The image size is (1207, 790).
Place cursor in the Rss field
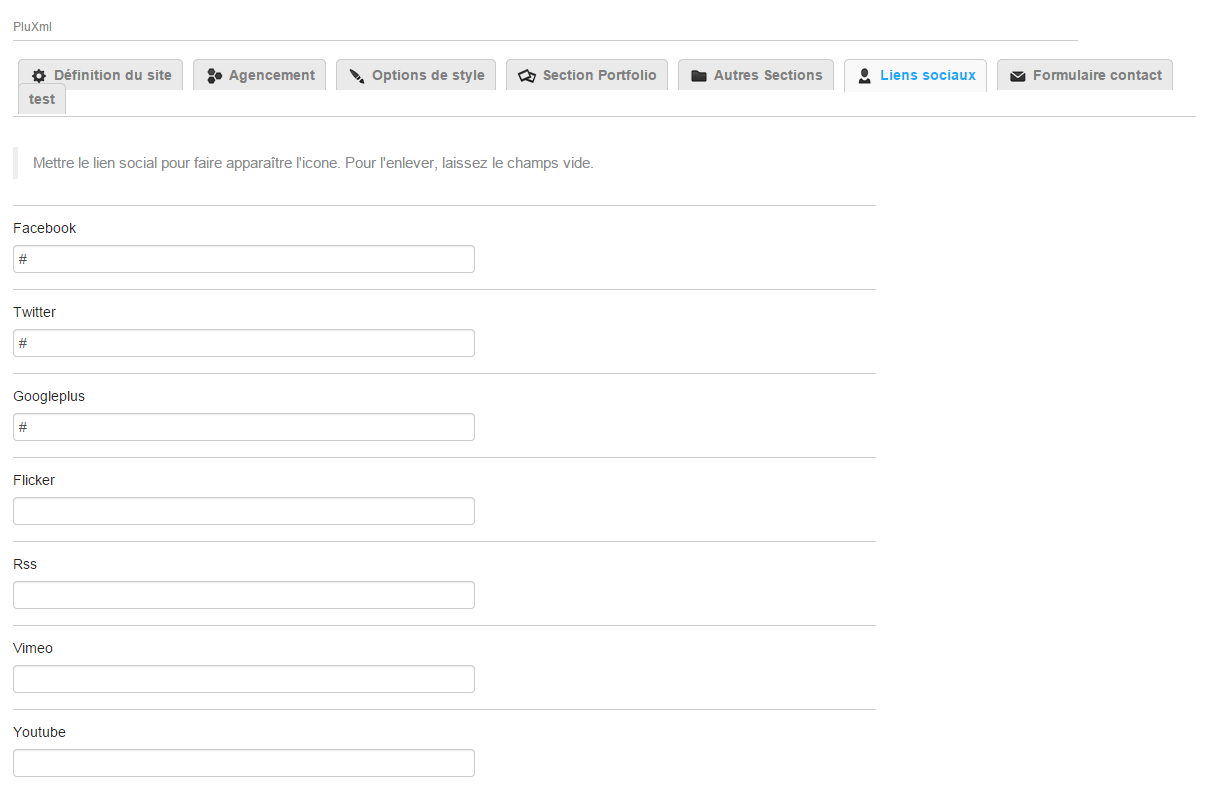(243, 595)
